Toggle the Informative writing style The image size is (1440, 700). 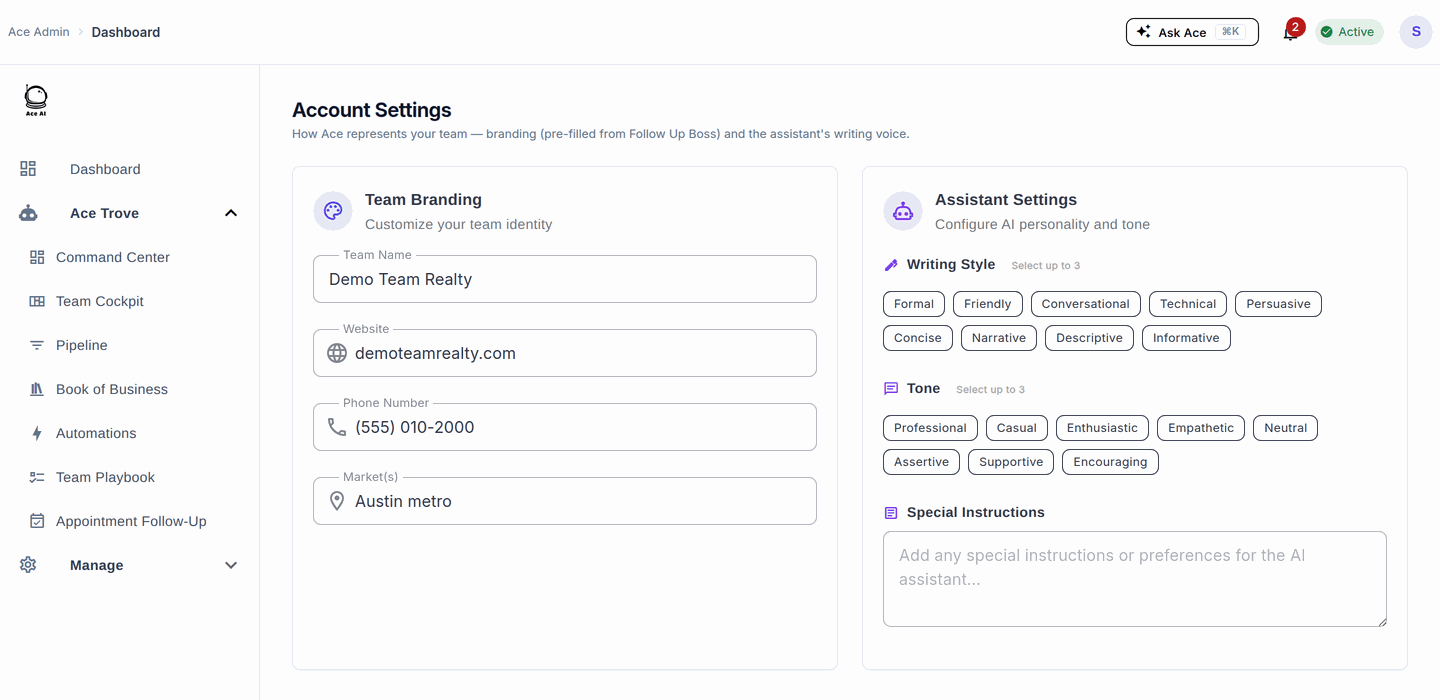click(x=1186, y=338)
